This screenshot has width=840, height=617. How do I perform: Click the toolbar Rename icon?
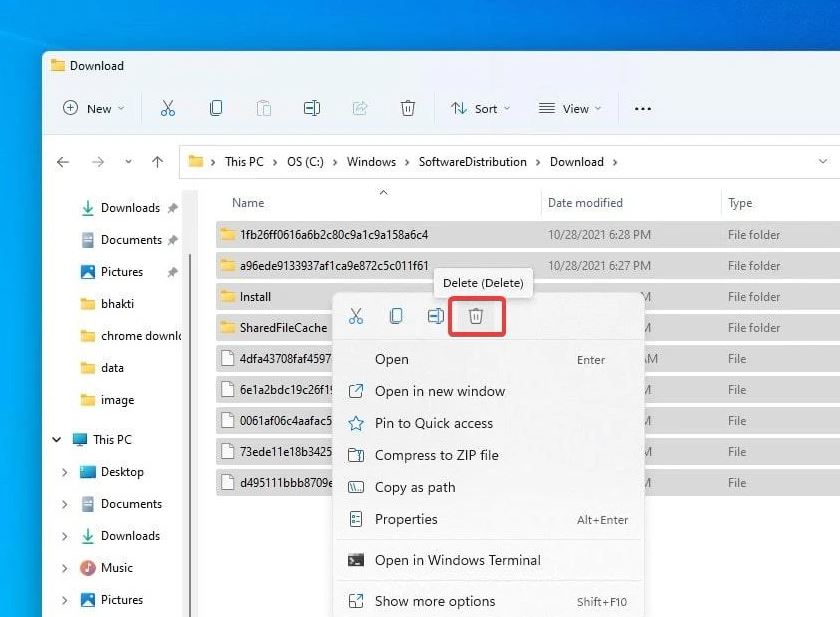click(x=312, y=108)
